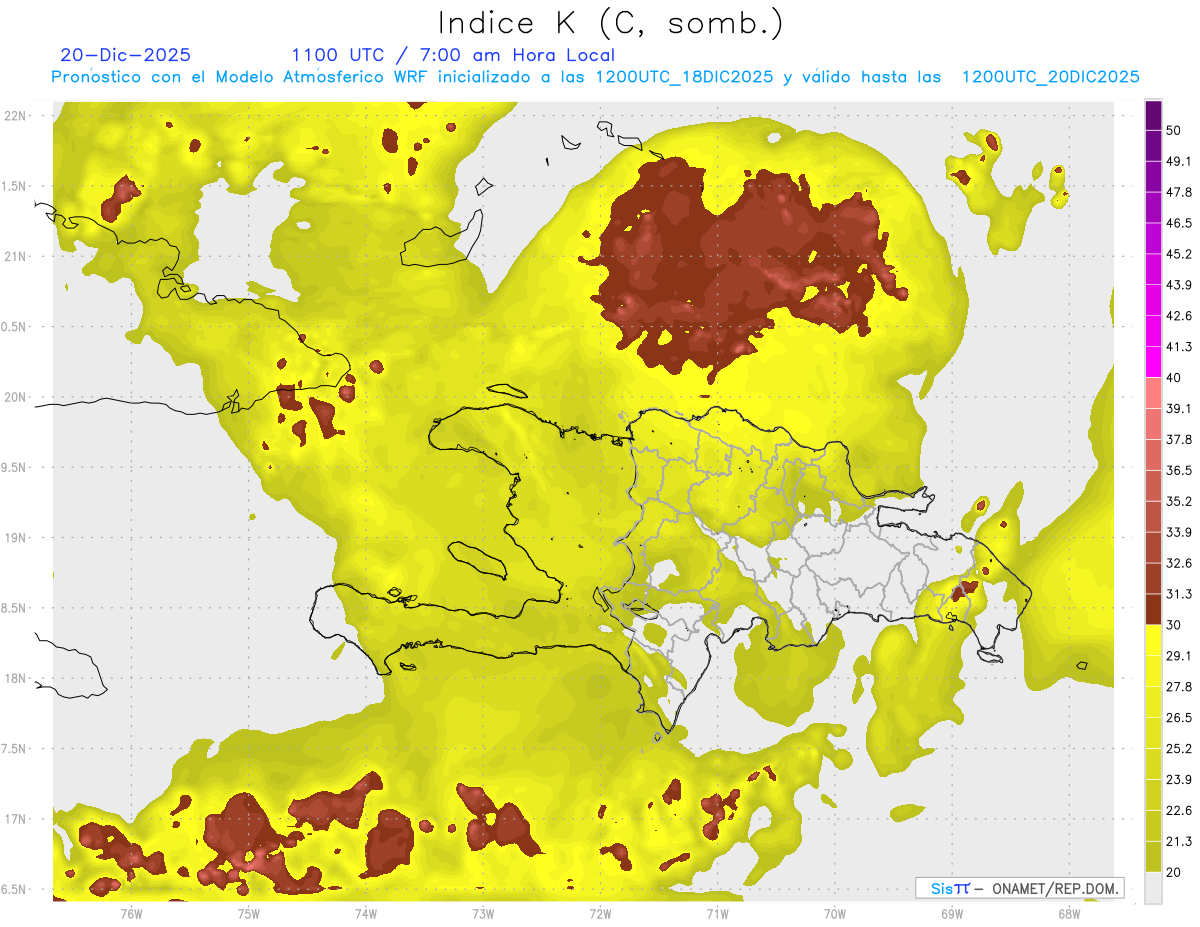The width and height of the screenshot is (1200, 927).
Task: Click the 70W longitude axis label
Action: click(834, 914)
